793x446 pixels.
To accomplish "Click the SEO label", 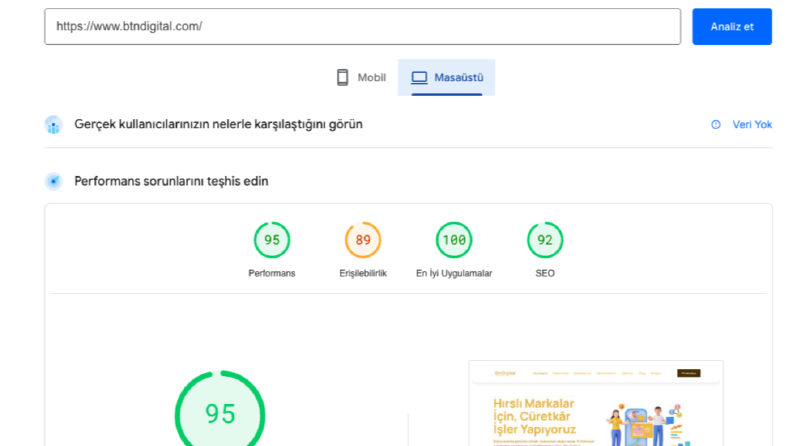I will 545,273.
